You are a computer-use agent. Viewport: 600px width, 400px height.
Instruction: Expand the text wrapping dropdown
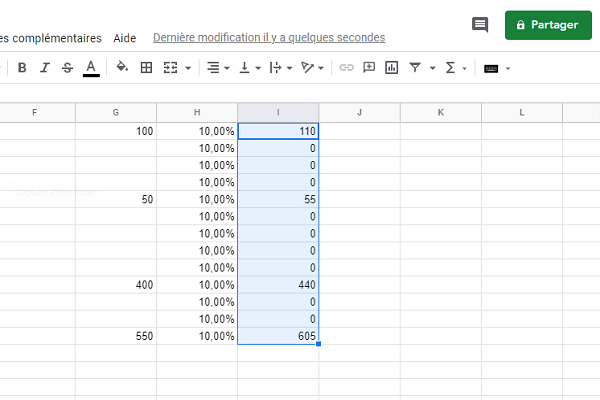click(282, 68)
